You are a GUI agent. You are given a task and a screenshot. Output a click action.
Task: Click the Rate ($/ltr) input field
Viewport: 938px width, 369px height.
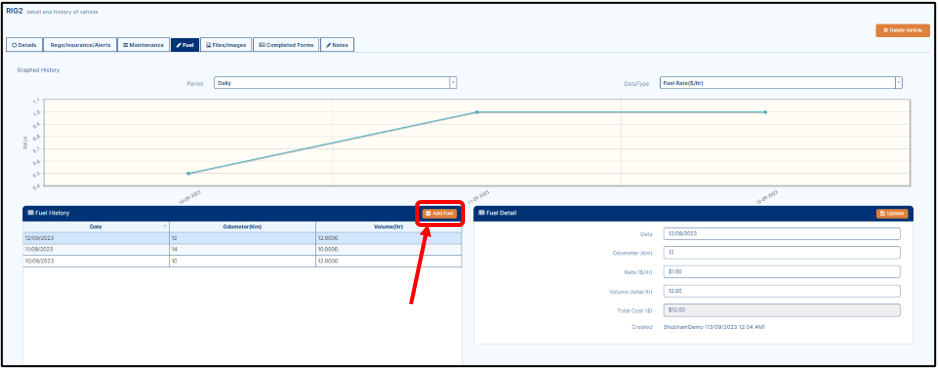[782, 272]
